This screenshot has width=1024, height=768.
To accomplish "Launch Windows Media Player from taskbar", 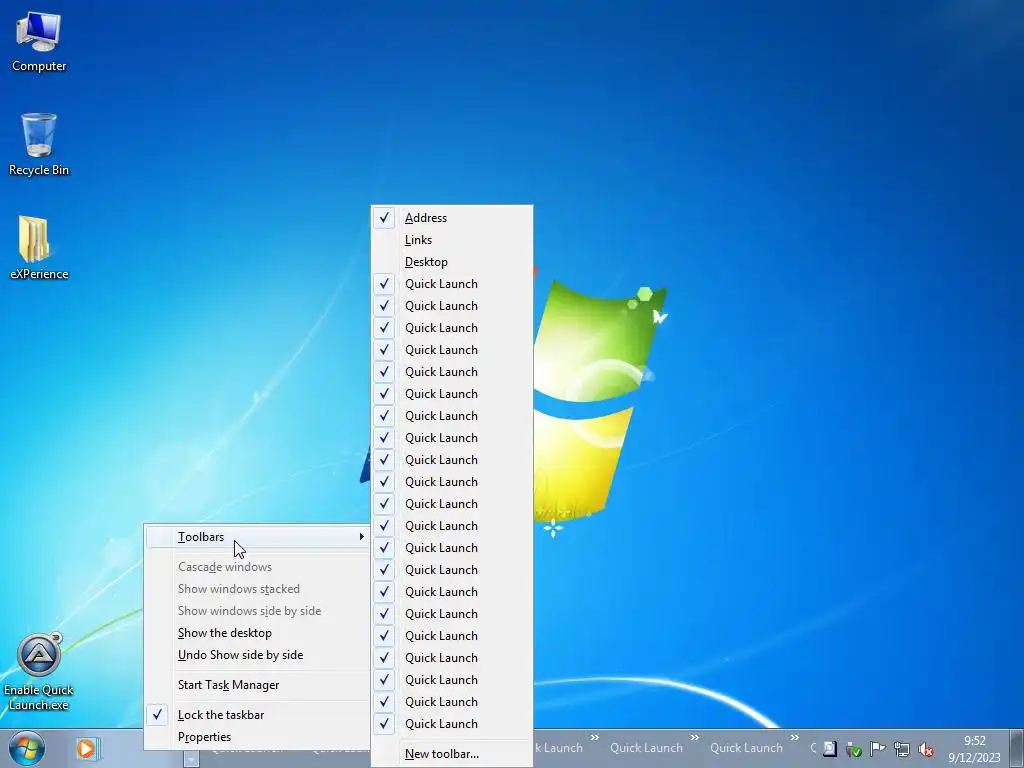I will [x=87, y=748].
